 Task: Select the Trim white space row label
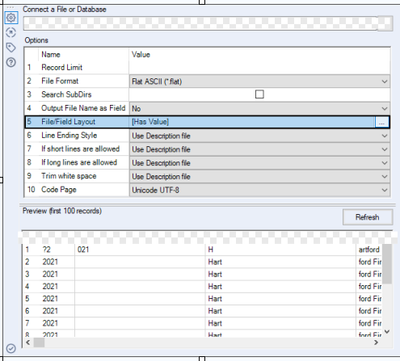(69, 176)
